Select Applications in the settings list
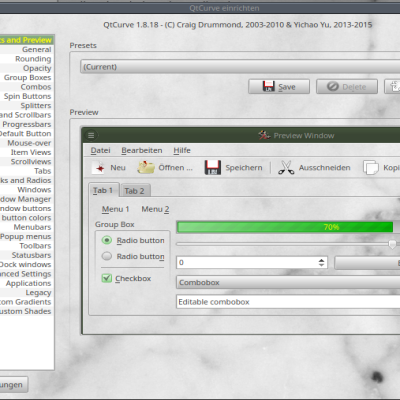Screen dimensions: 400x400 point(27,283)
